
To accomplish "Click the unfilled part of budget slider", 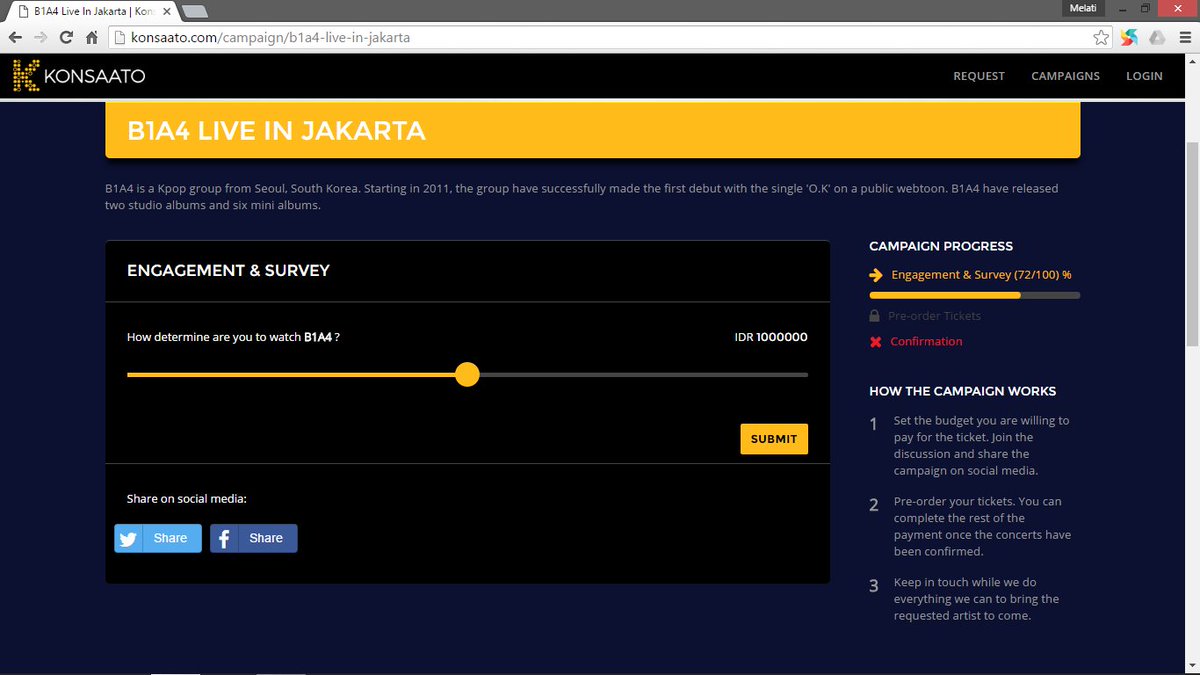I will pyautogui.click(x=643, y=375).
